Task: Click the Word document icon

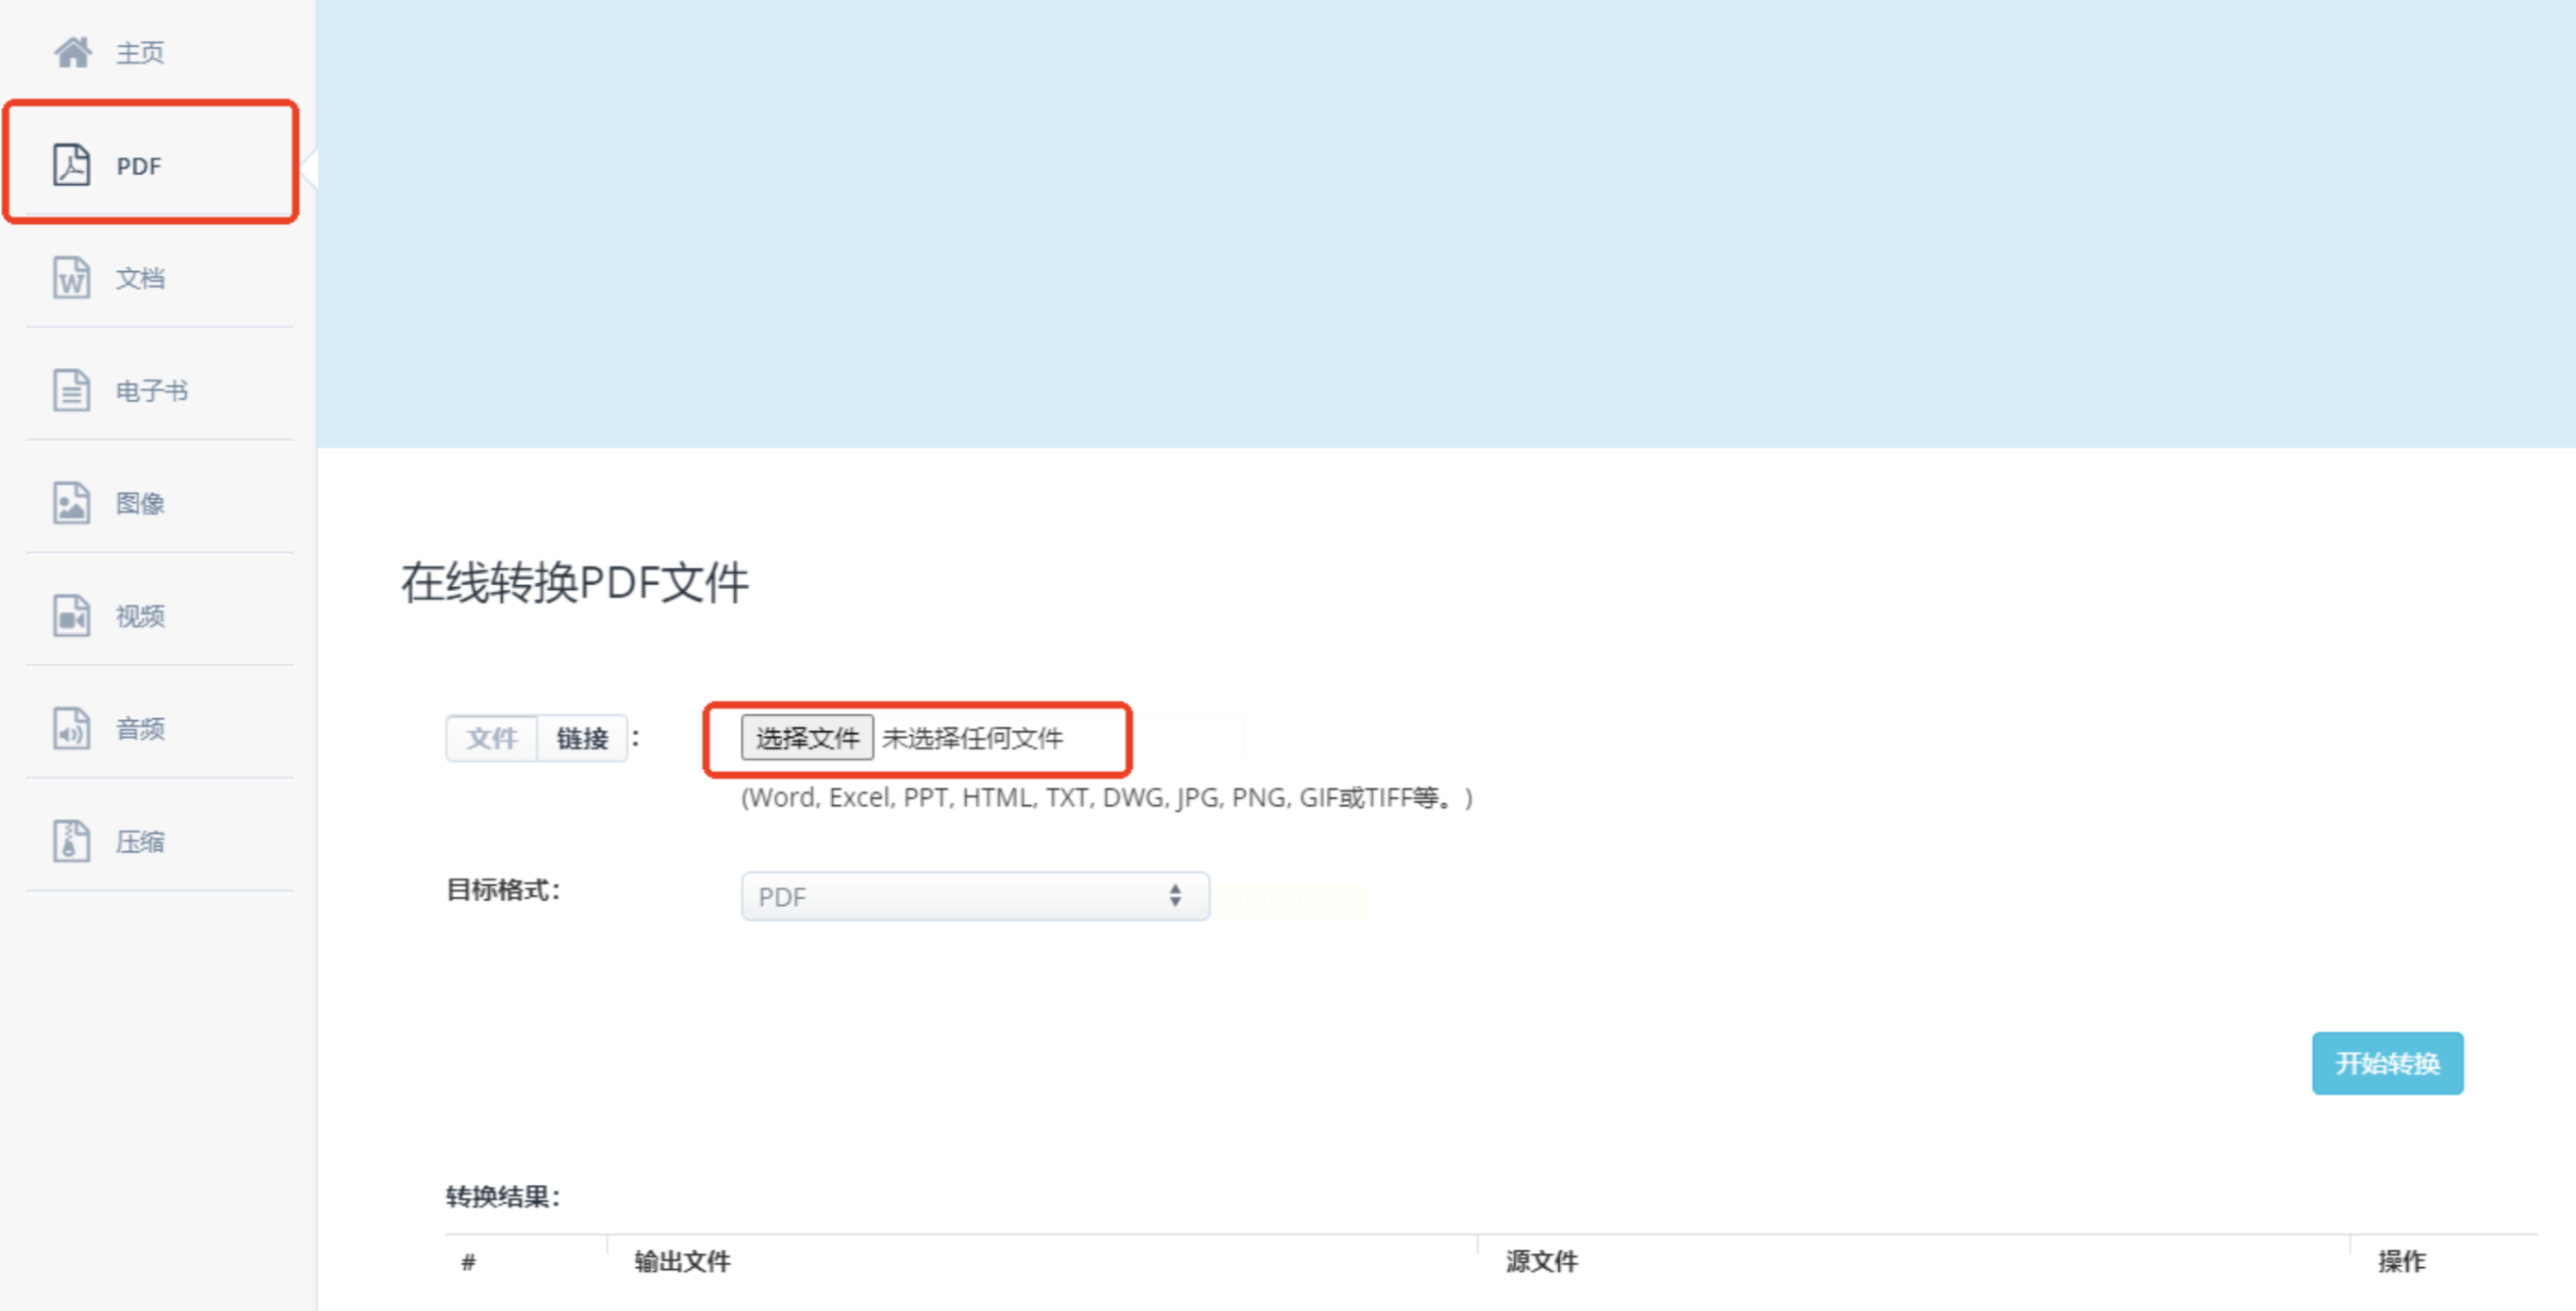Action: click(x=71, y=278)
